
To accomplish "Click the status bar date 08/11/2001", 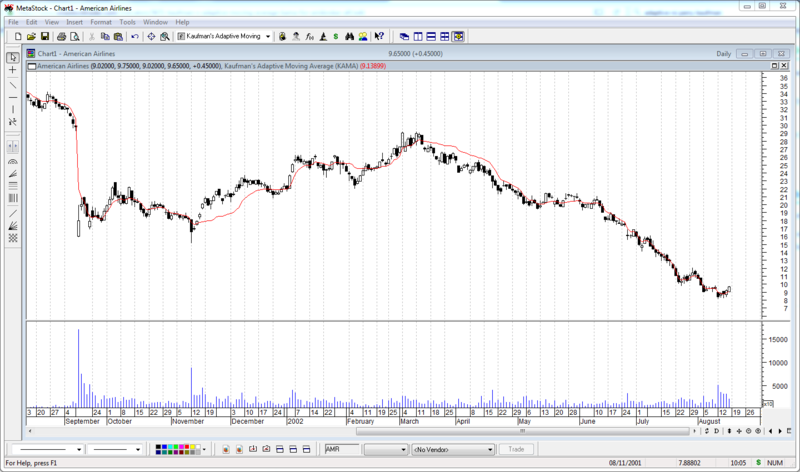I will coord(625,463).
